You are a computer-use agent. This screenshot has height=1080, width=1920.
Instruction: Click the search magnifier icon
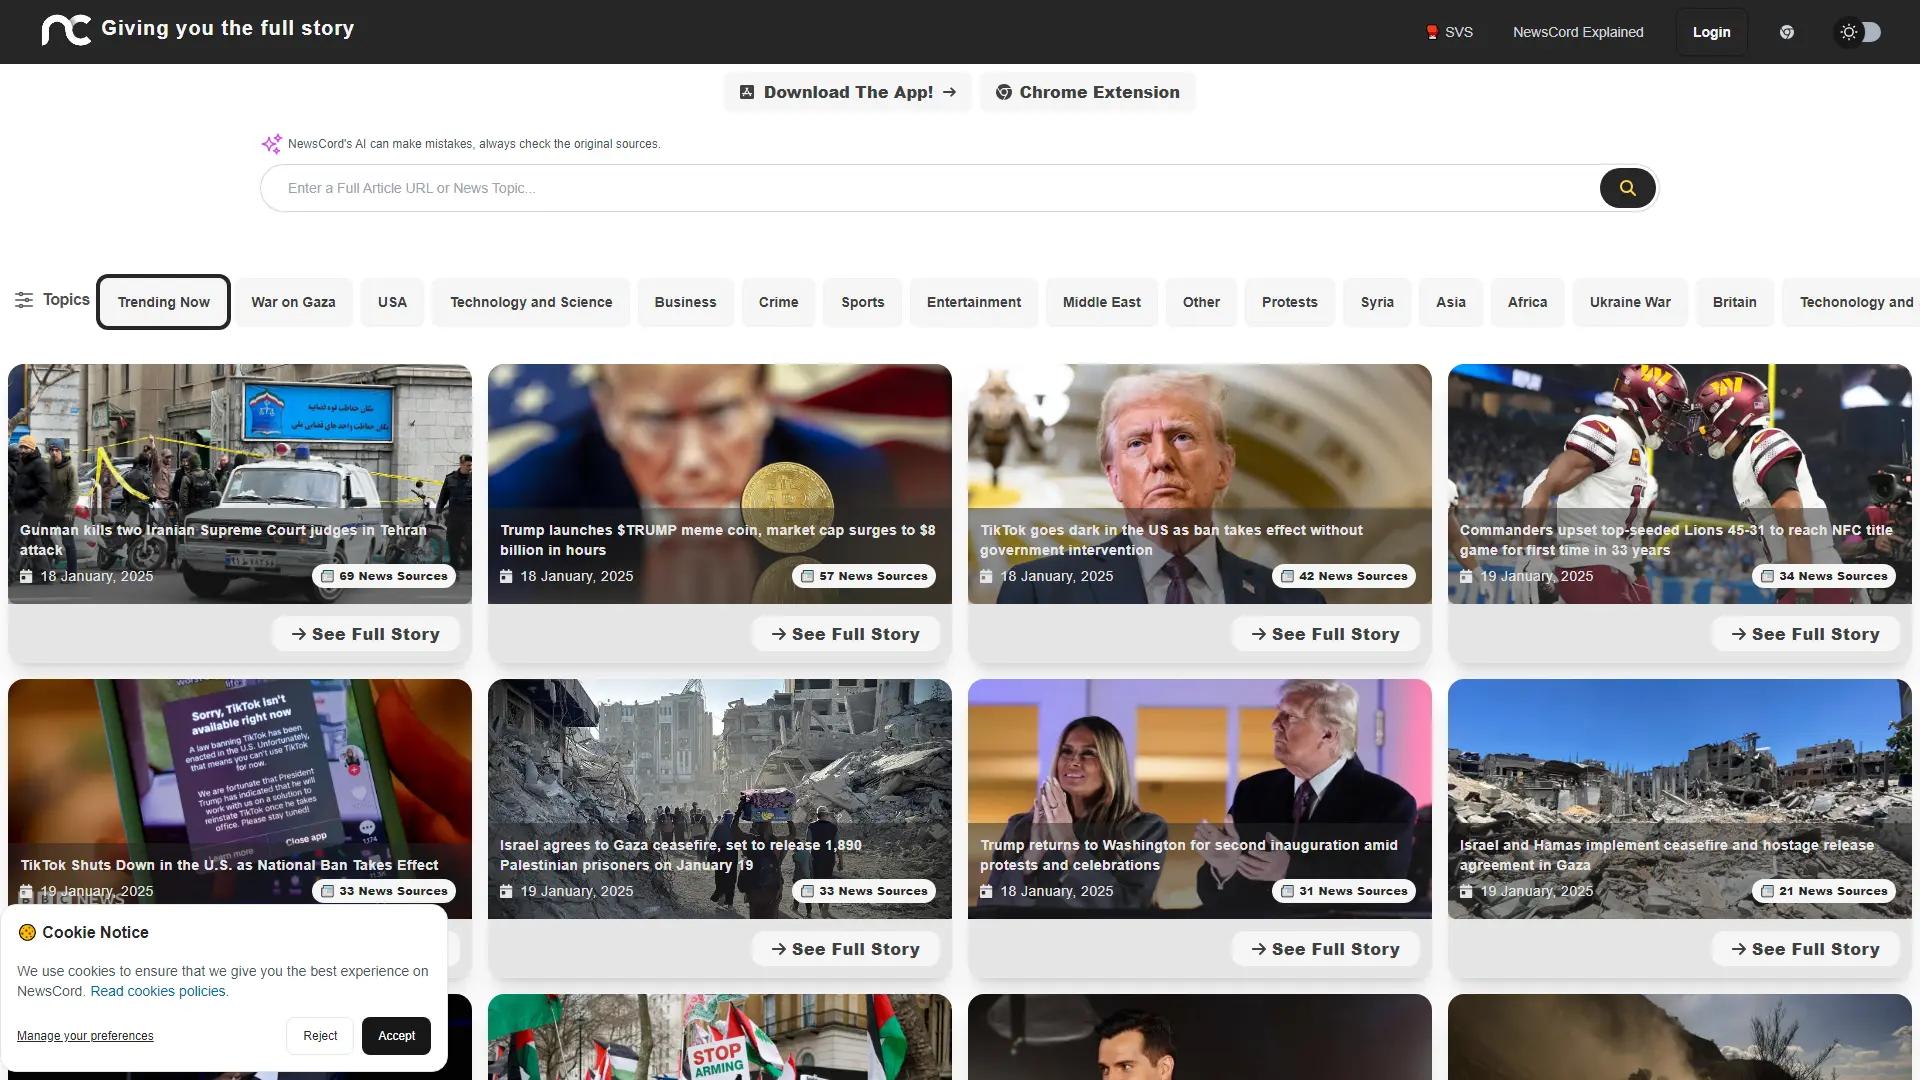click(x=1628, y=188)
